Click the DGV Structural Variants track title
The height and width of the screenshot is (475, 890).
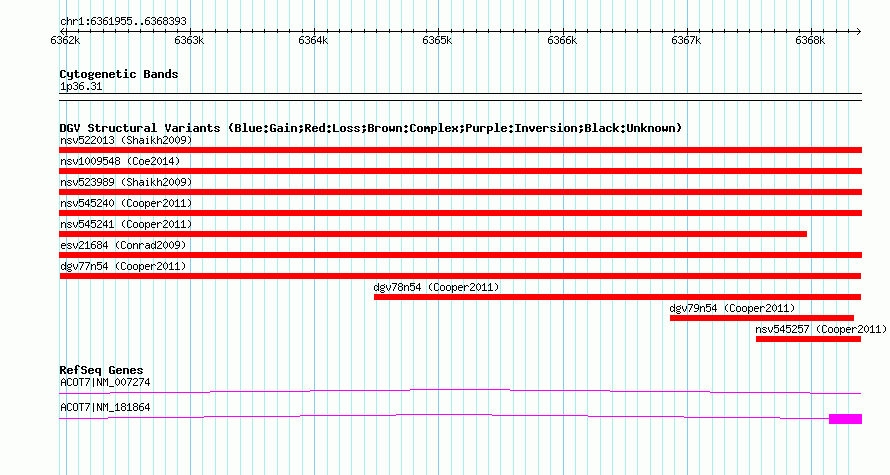[x=371, y=128]
